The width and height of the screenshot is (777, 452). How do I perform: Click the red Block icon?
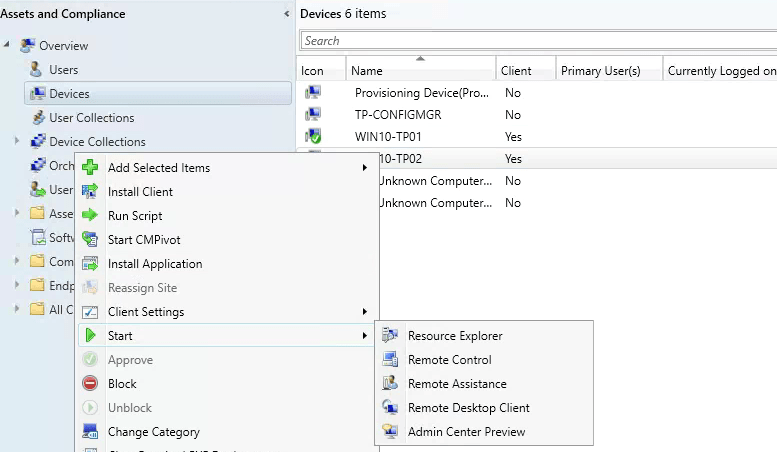[x=89, y=384]
